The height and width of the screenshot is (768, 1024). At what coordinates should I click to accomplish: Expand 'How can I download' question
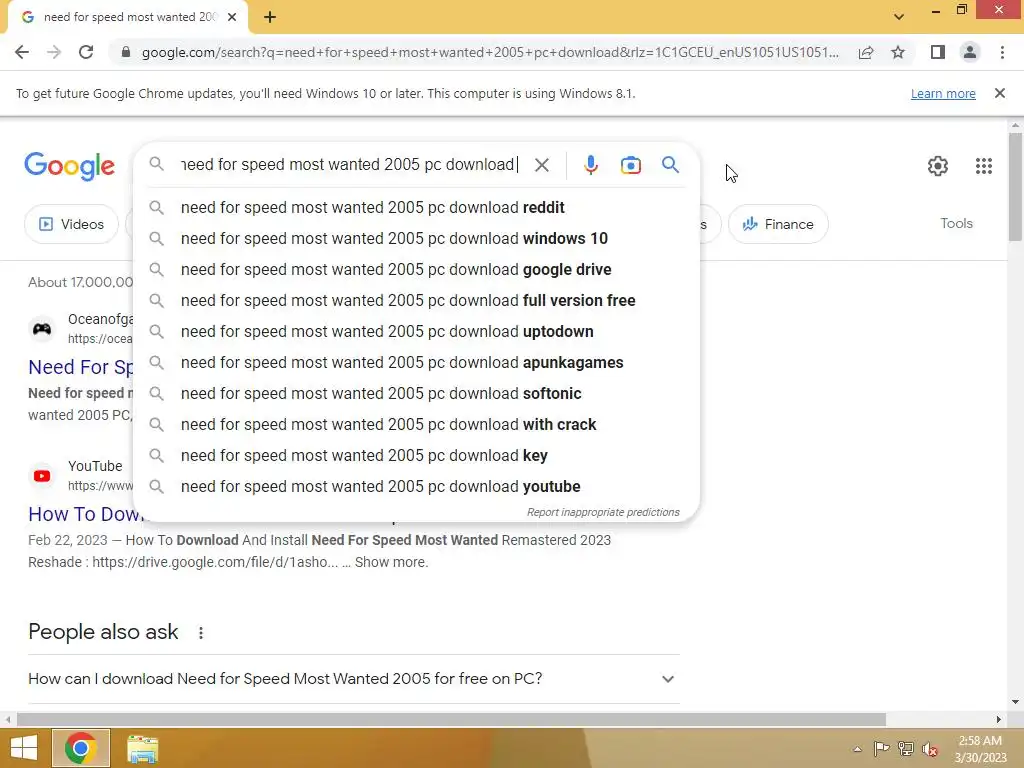coord(353,679)
